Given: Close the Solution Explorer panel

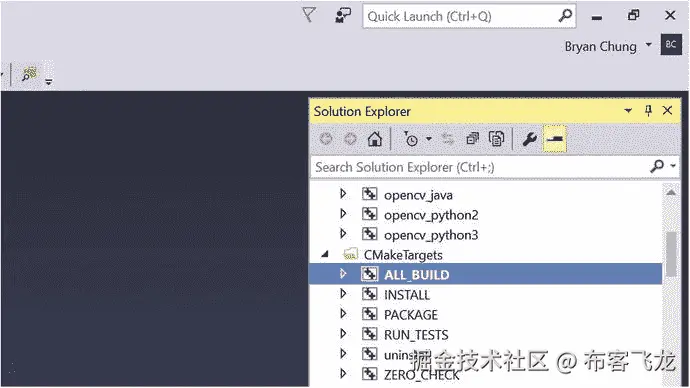Looking at the screenshot, I should [x=668, y=110].
